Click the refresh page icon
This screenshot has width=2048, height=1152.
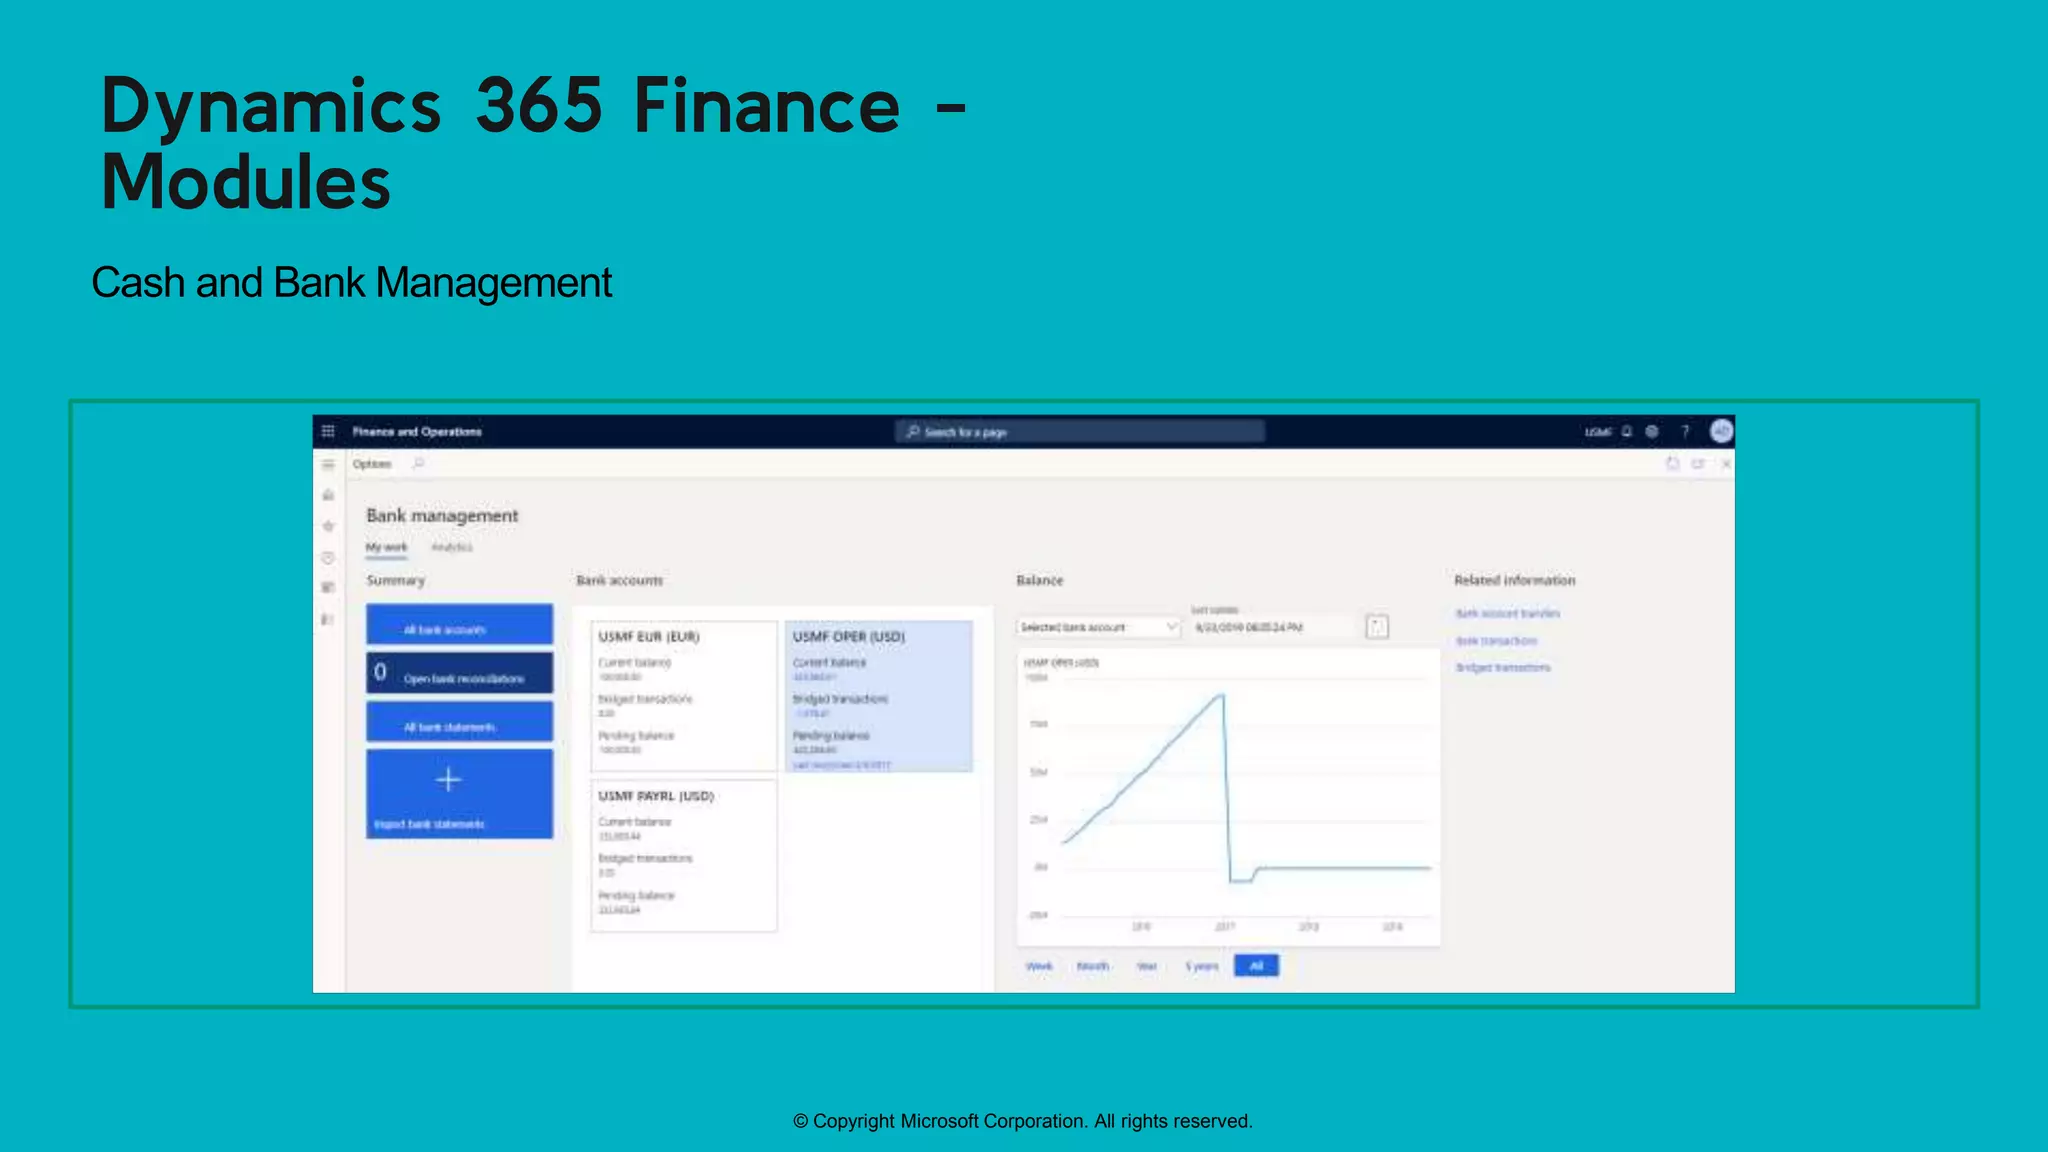click(x=1672, y=464)
